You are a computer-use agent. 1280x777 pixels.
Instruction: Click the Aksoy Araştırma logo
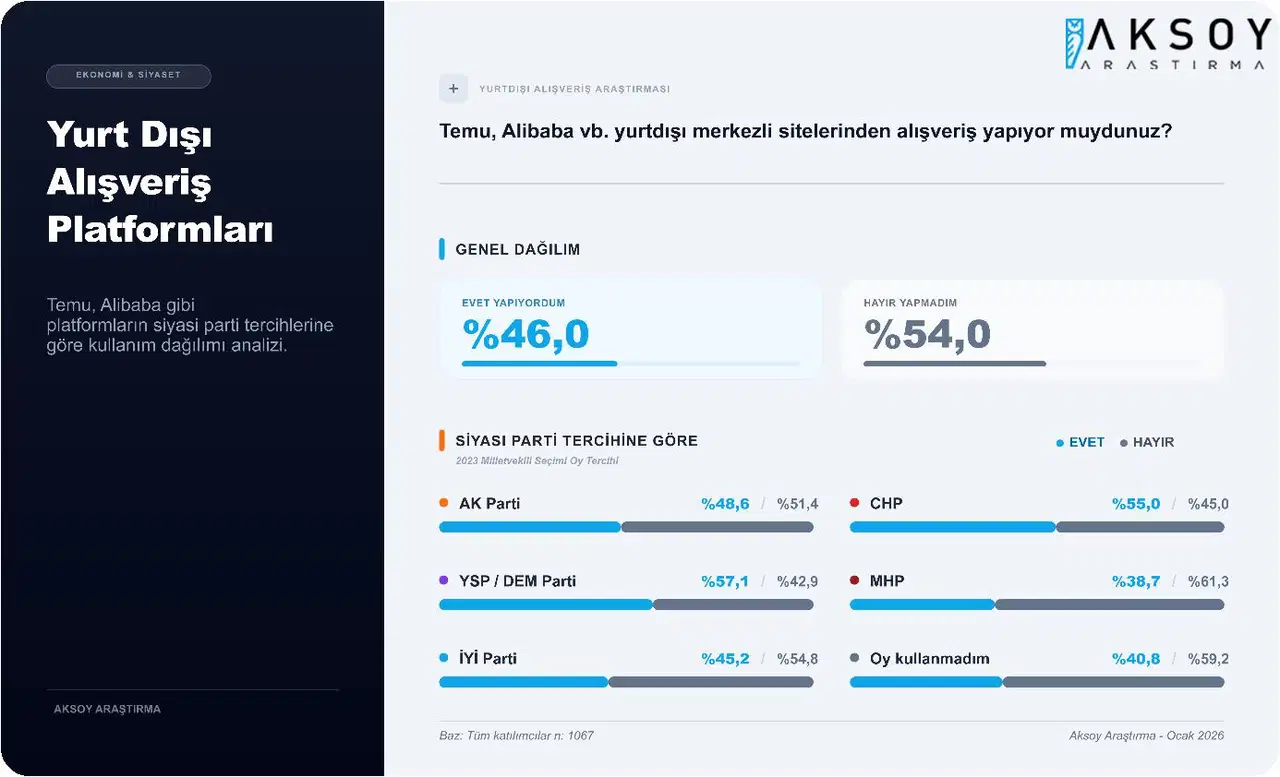coord(1166,45)
